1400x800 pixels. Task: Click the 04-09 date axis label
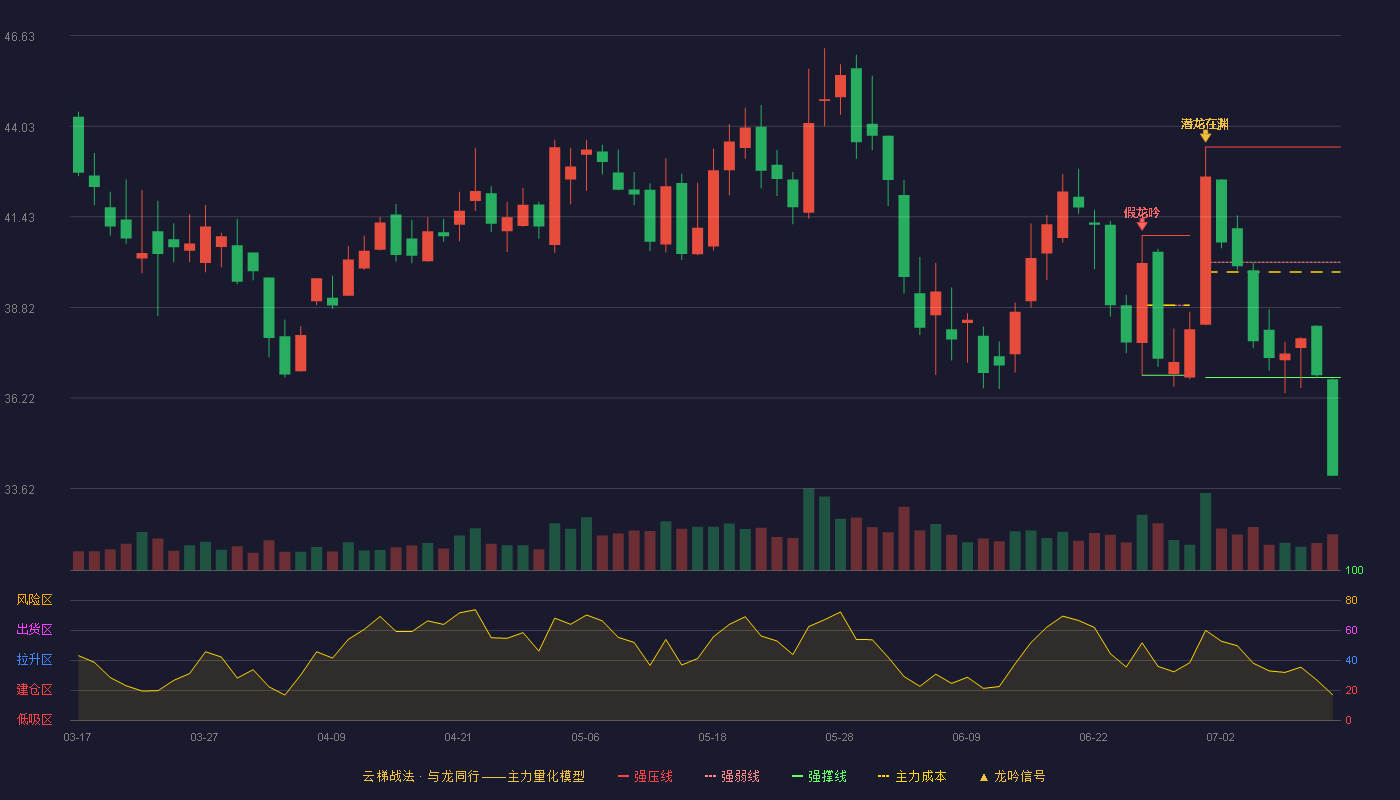coord(331,737)
